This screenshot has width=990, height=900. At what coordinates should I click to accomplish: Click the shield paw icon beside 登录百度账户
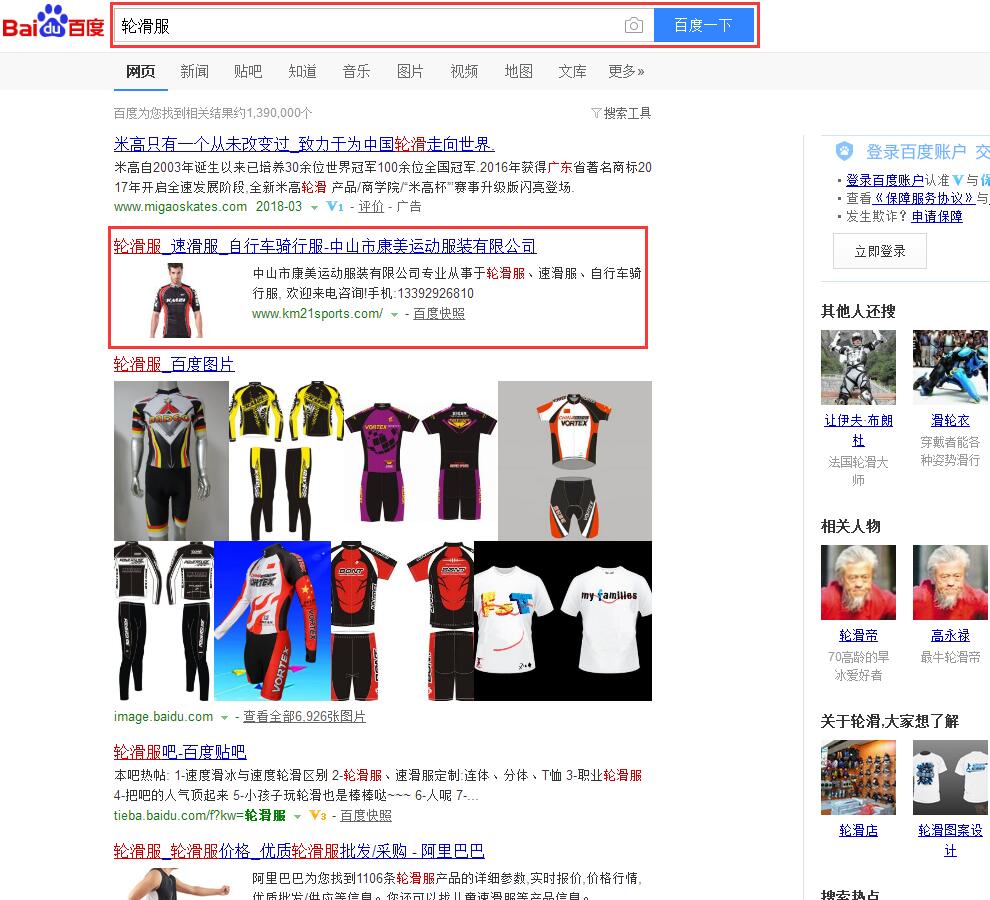point(845,152)
